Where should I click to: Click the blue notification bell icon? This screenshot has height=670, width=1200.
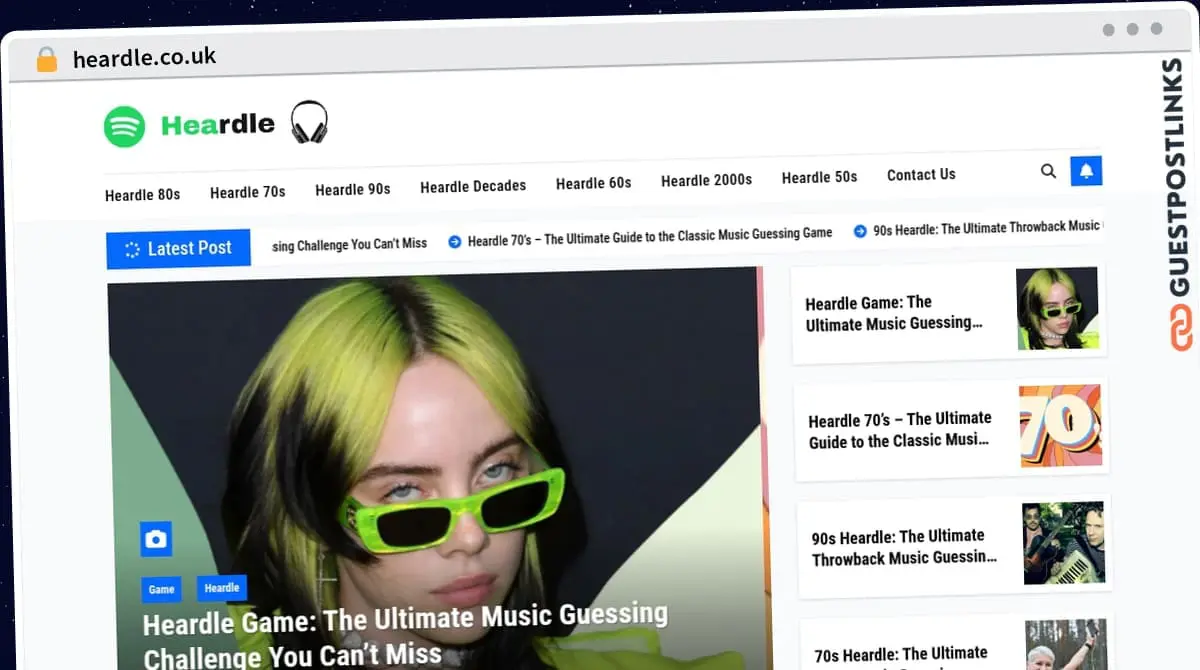[x=1086, y=171]
